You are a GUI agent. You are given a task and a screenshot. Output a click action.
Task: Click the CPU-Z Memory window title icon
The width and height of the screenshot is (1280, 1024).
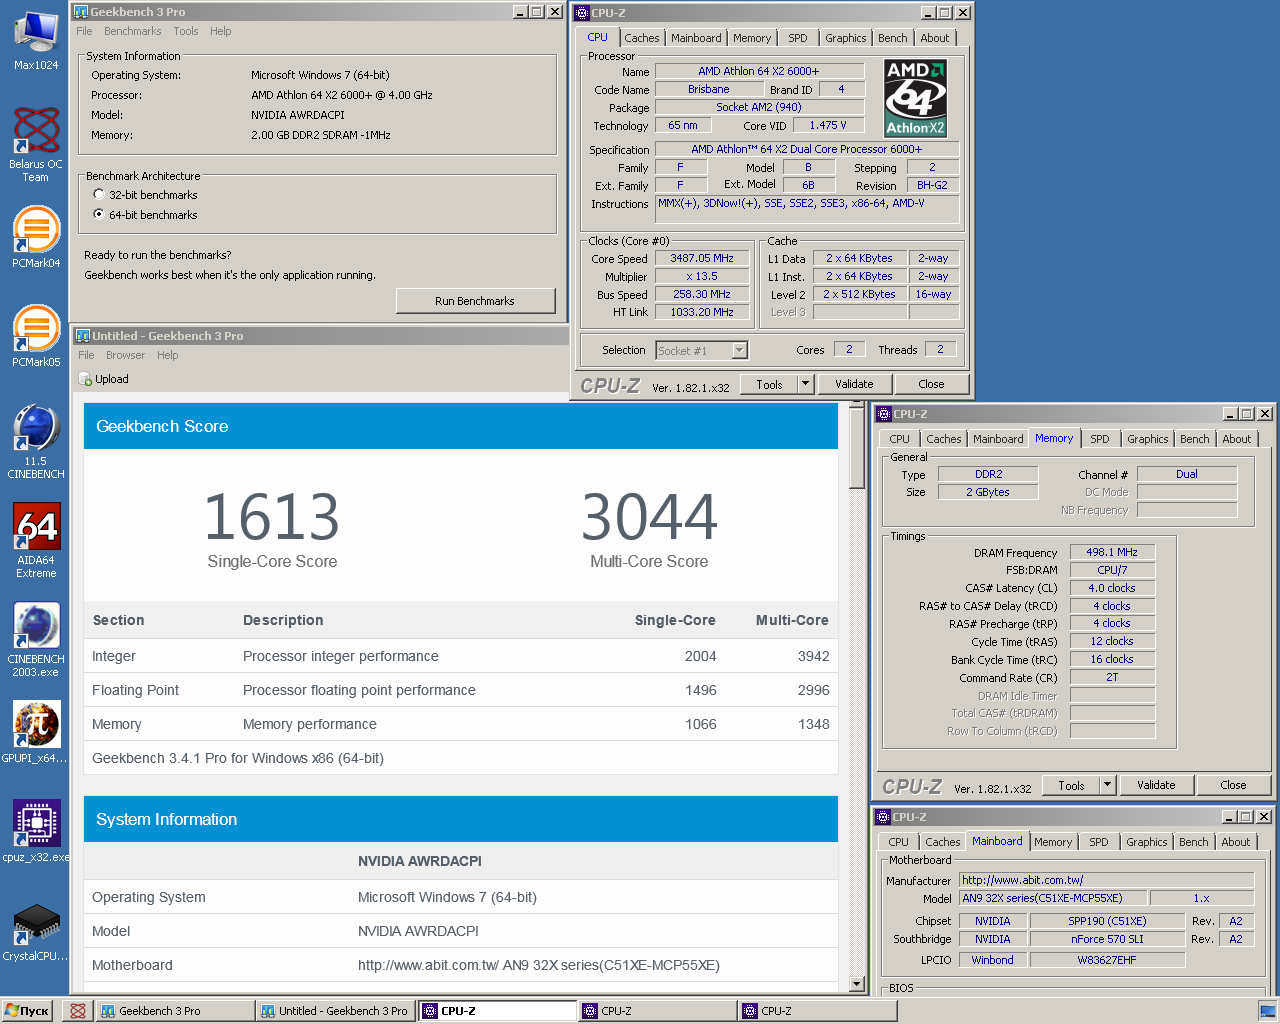tap(883, 414)
